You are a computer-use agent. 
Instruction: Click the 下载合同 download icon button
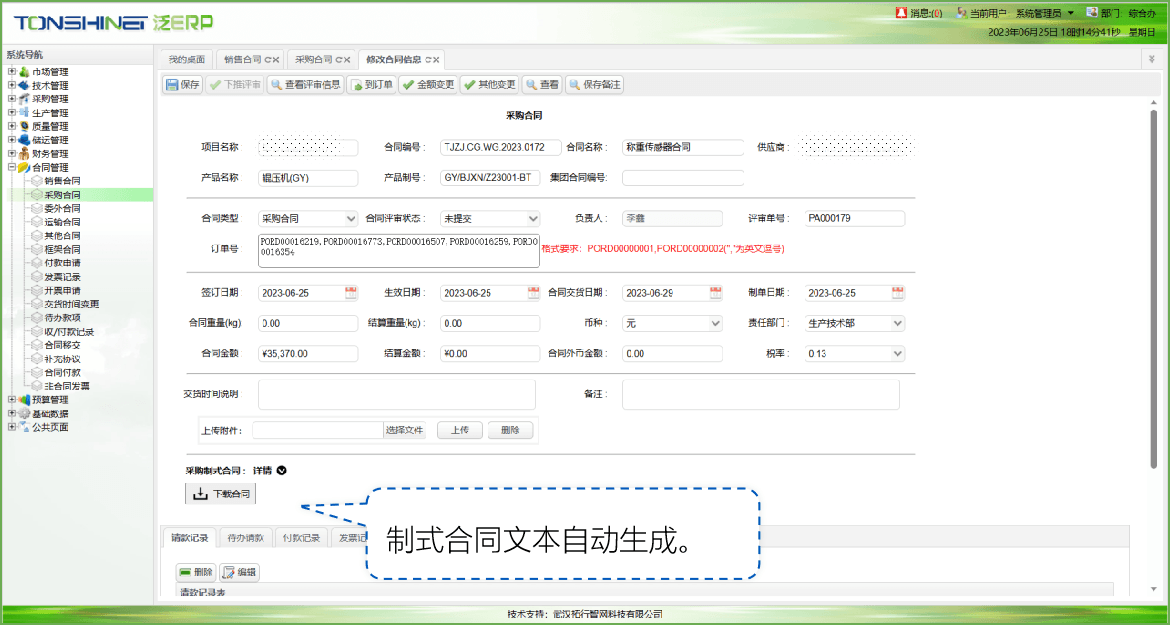pyautogui.click(x=222, y=493)
